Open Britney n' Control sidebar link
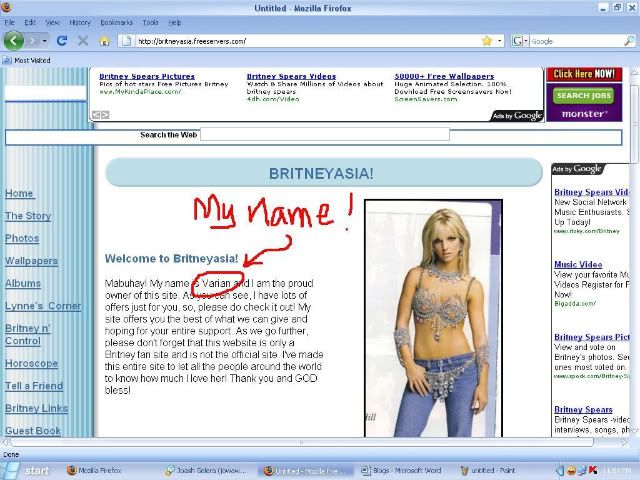Viewport: 640px width, 480px height. 28,335
